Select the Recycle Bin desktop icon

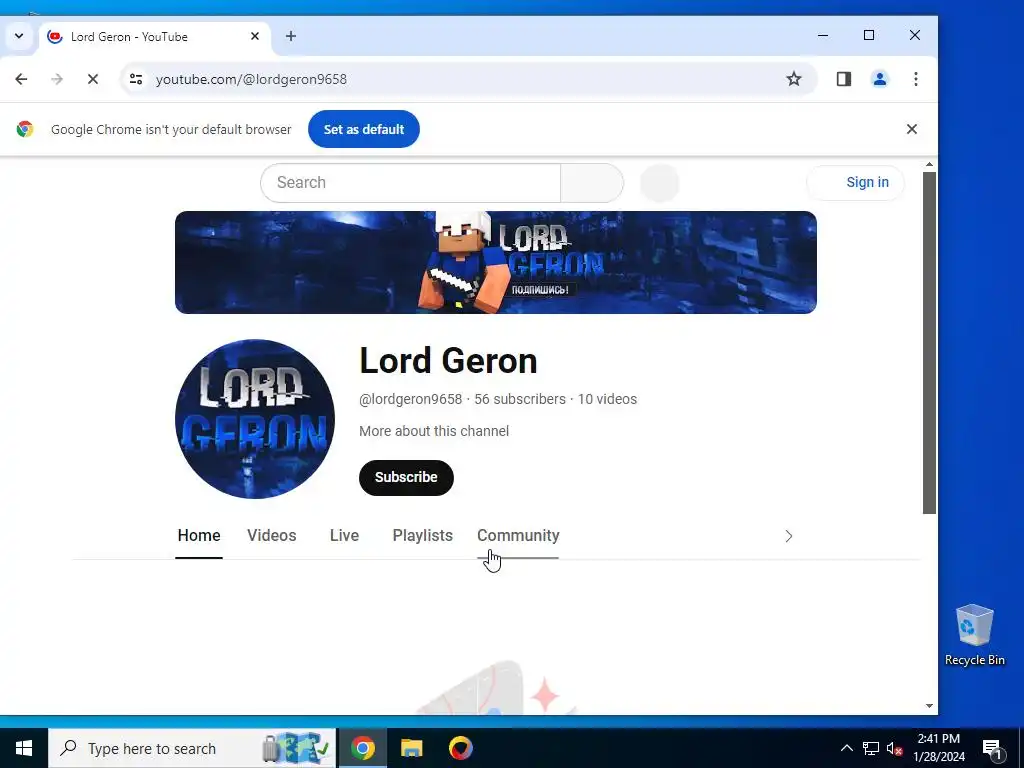pos(974,635)
